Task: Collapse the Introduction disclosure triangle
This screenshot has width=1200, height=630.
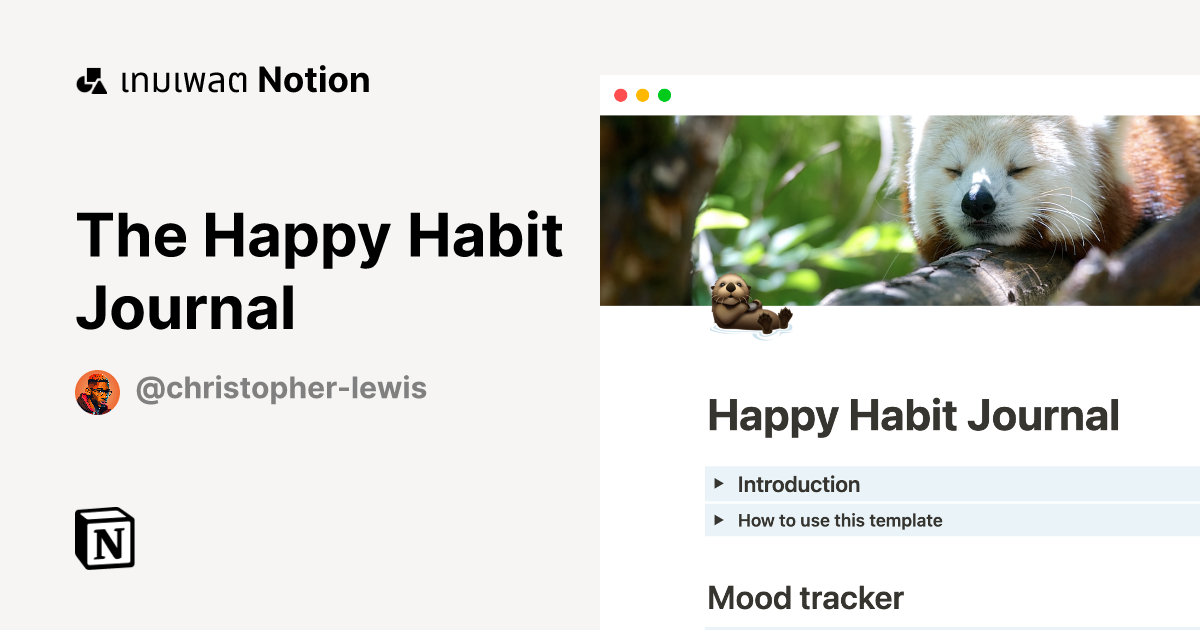Action: tap(719, 484)
